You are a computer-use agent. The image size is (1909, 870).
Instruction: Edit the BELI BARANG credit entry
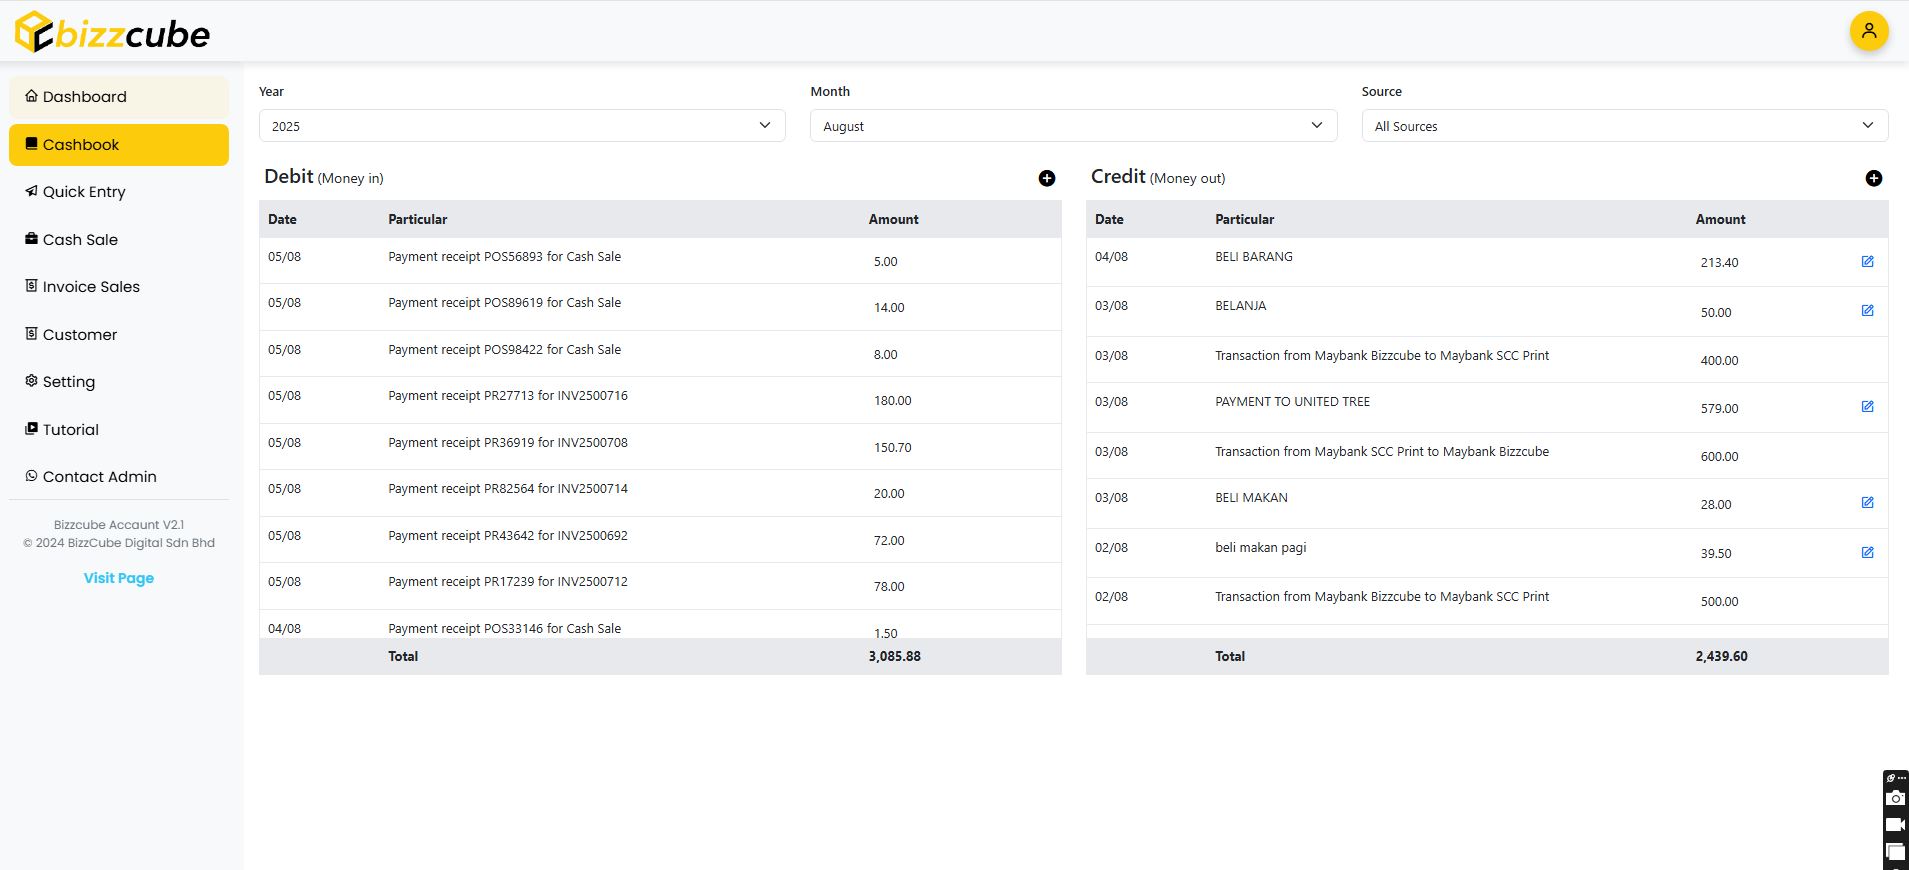coord(1867,262)
